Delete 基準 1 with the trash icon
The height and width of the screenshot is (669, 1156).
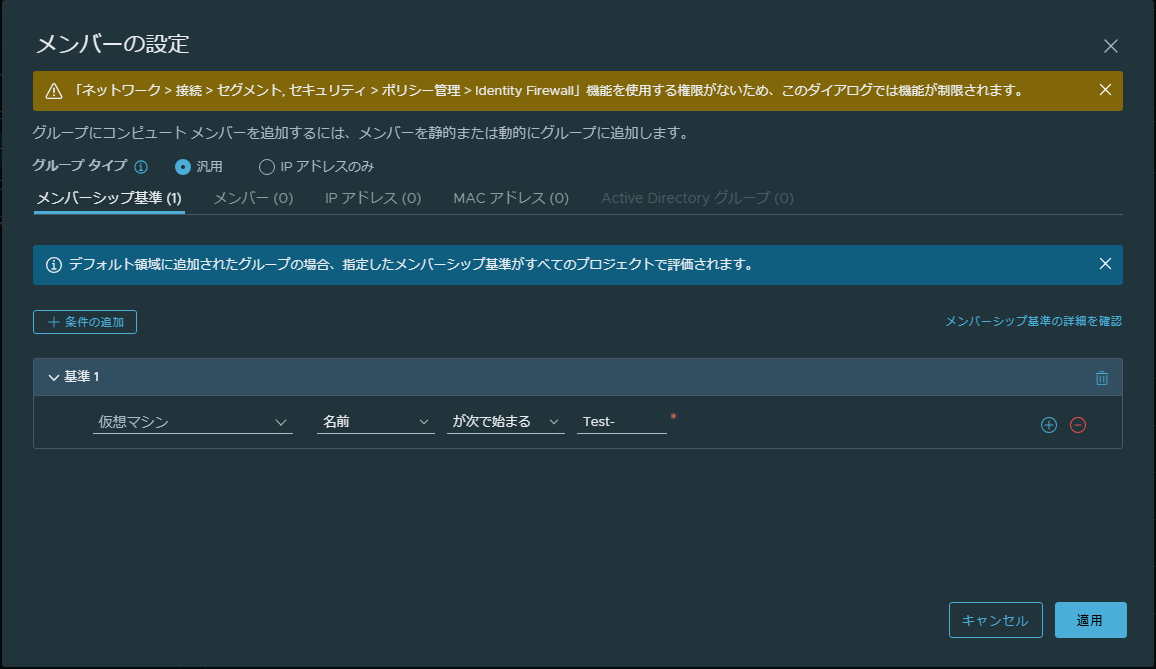click(x=1101, y=378)
